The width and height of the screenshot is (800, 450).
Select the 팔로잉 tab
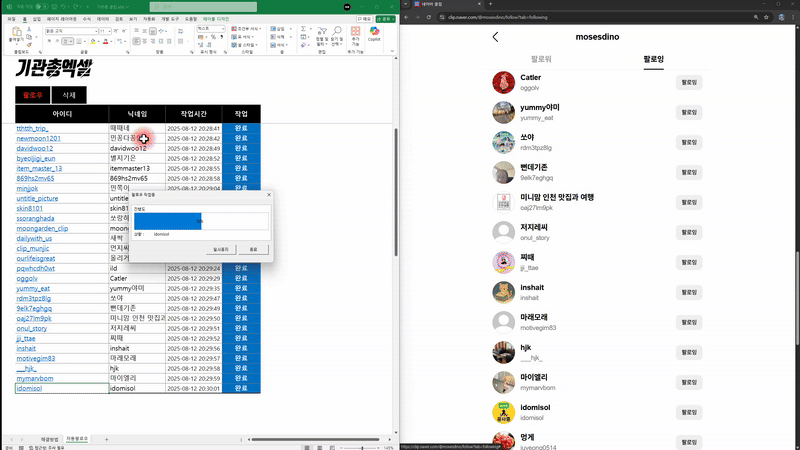tap(654, 59)
